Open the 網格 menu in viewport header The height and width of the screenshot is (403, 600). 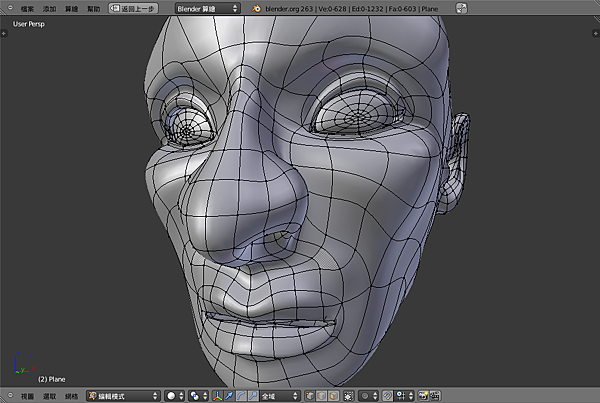tap(71, 395)
